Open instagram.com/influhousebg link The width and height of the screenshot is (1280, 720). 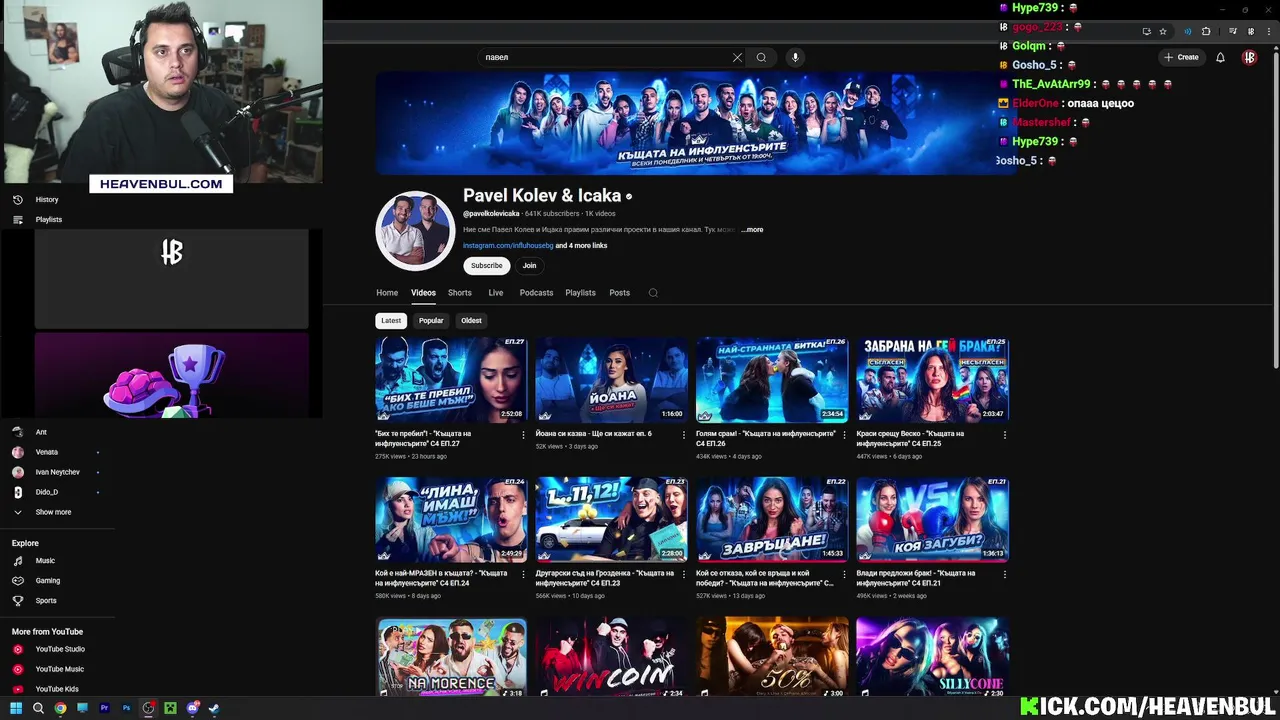click(x=508, y=246)
